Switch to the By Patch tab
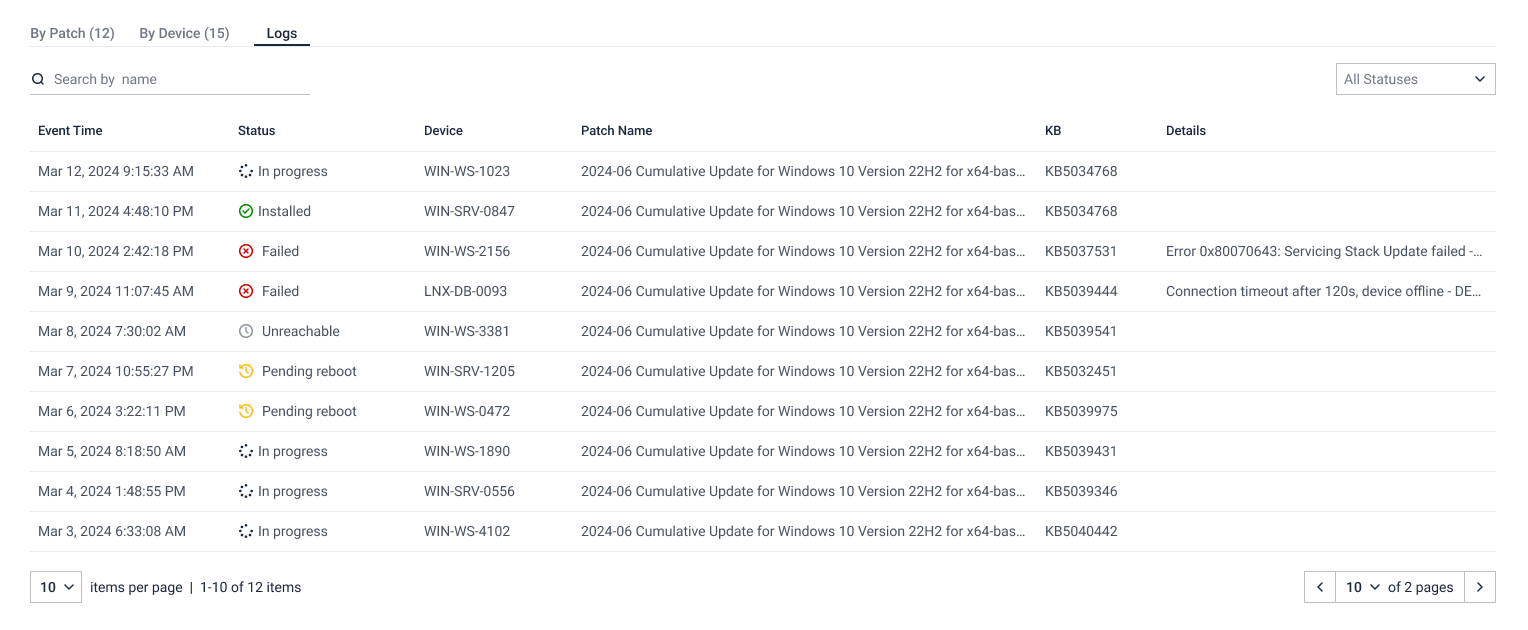 click(72, 33)
